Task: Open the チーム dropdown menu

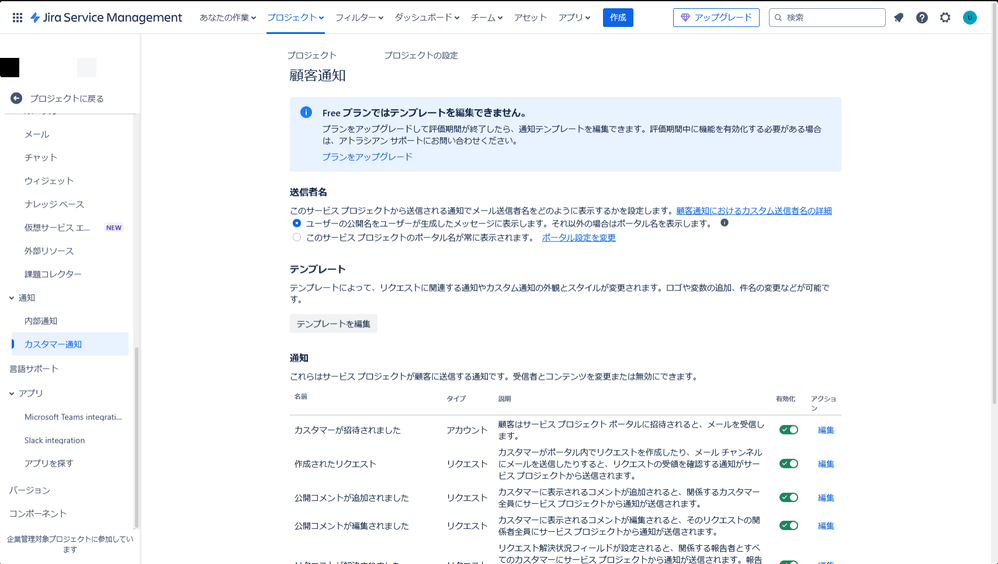Action: (x=486, y=18)
